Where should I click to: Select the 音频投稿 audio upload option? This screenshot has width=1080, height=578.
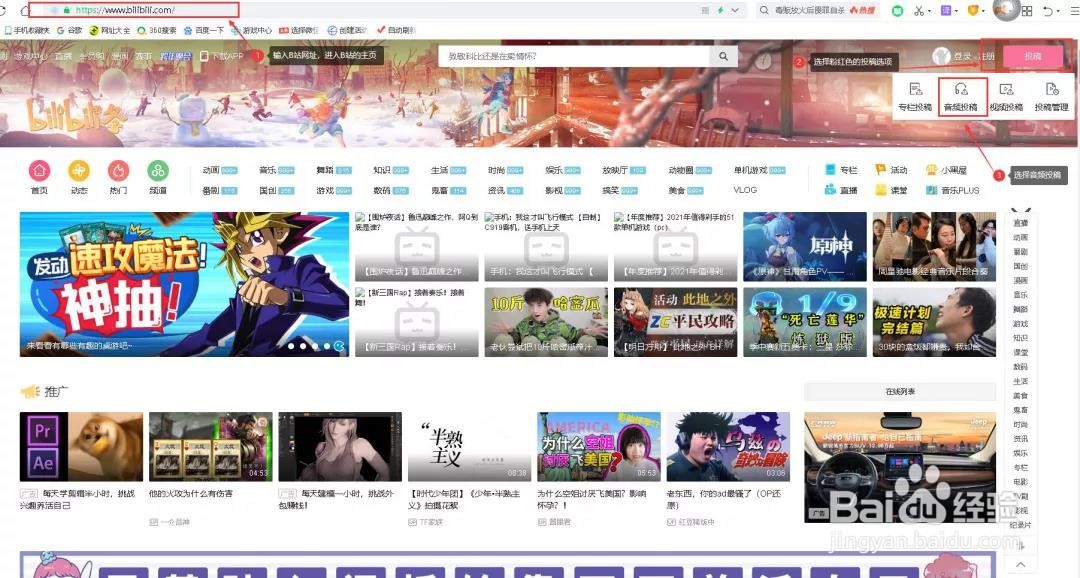click(x=961, y=97)
